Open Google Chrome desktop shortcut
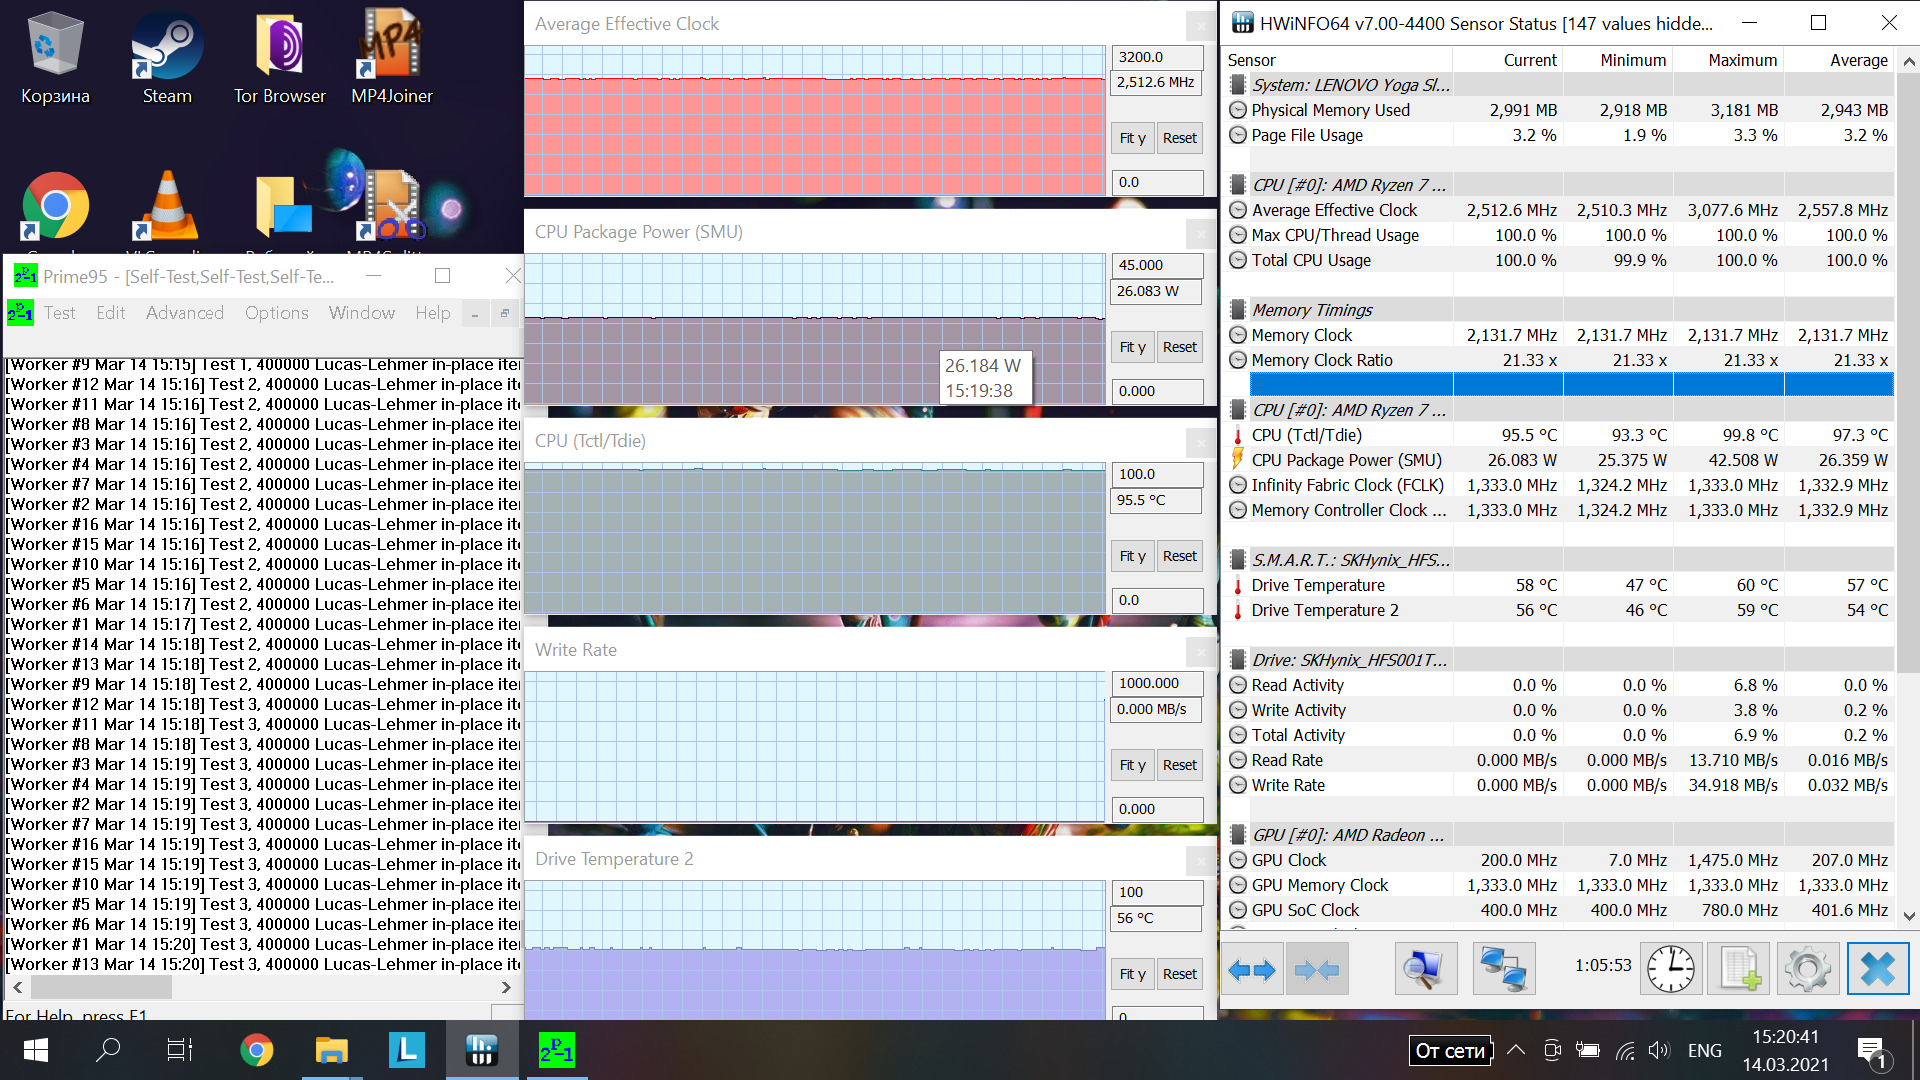This screenshot has height=1080, width=1920. click(55, 207)
